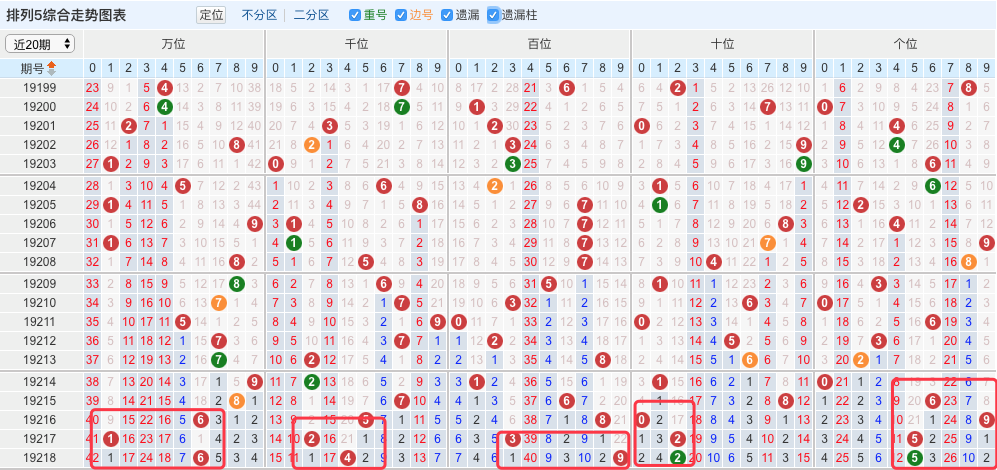Screen dimensions: 997x470
Task: Select the period 19218 row label
Action: [x=40, y=457]
